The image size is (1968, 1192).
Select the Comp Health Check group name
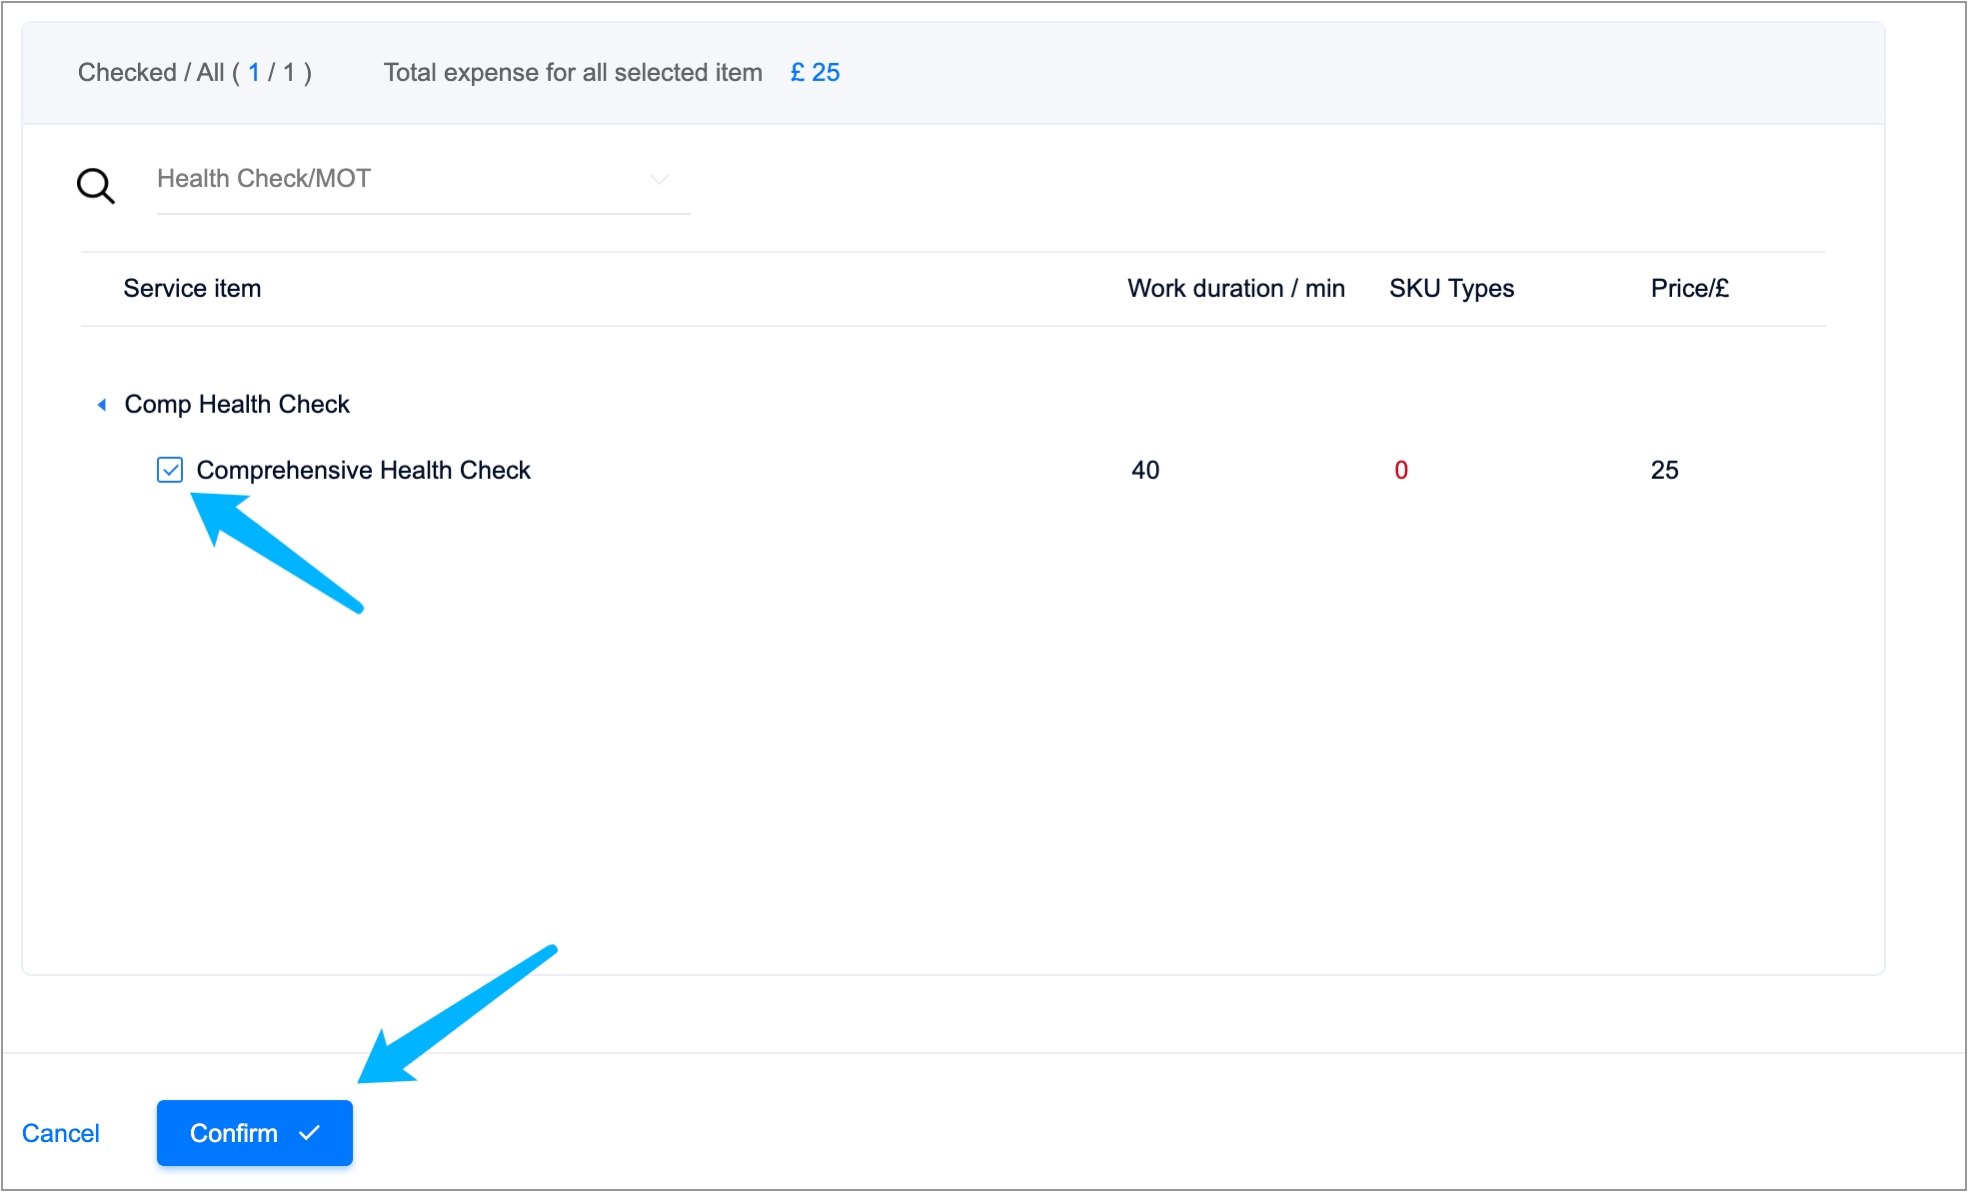pos(237,405)
